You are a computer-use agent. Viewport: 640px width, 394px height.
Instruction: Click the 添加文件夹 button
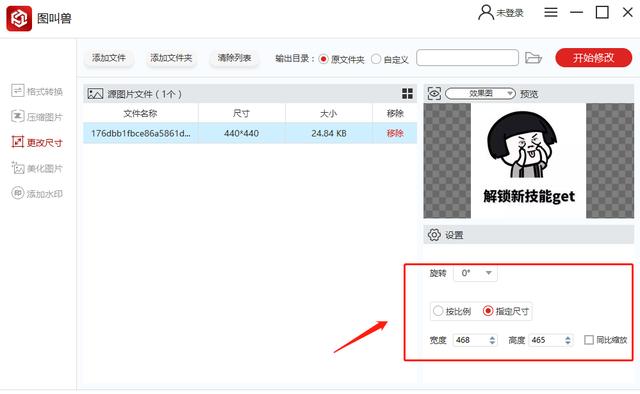point(171,58)
